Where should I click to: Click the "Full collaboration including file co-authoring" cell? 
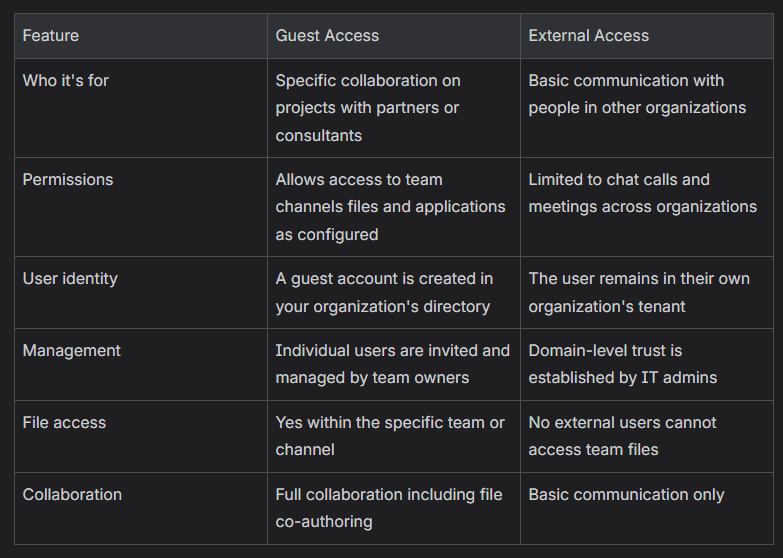(388, 508)
